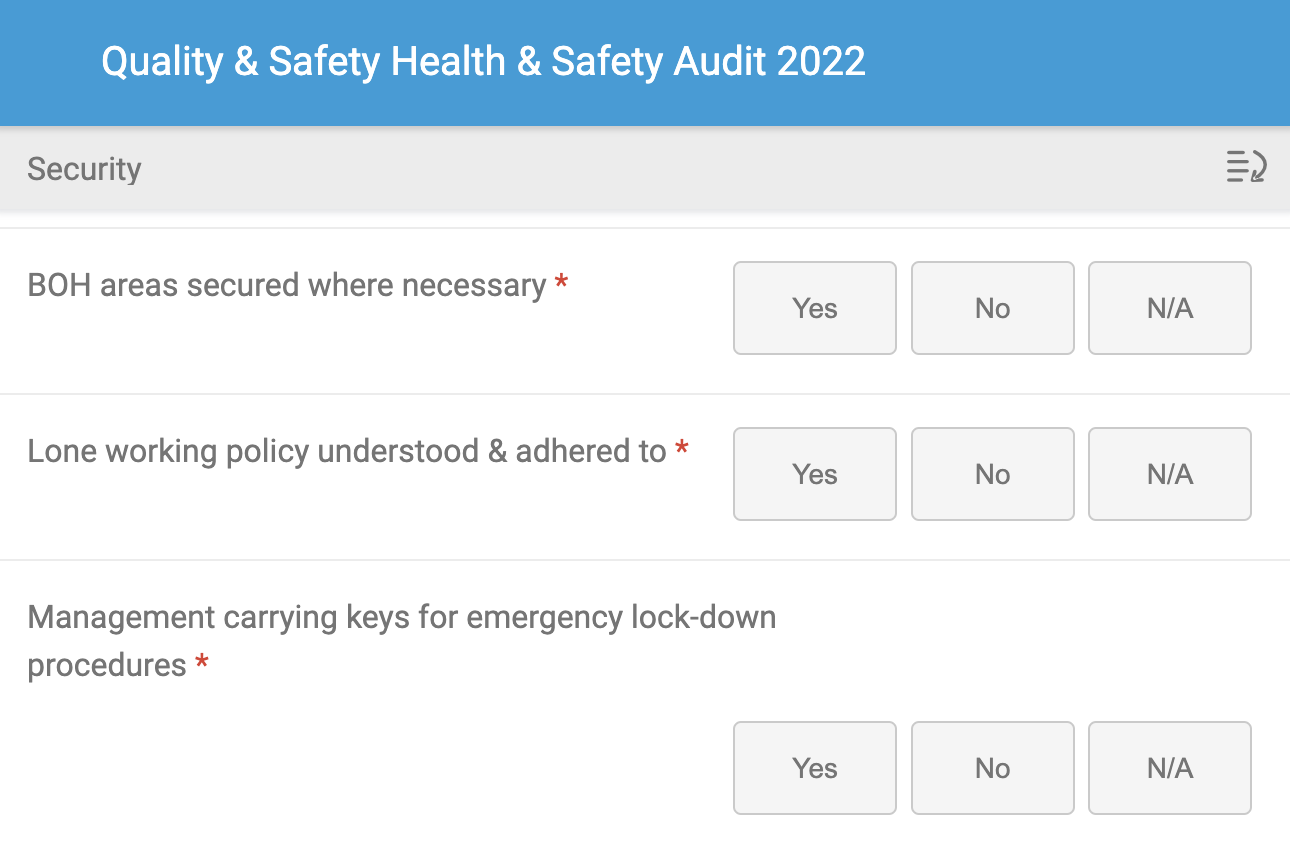Select Yes for BOH areas secured

point(814,308)
